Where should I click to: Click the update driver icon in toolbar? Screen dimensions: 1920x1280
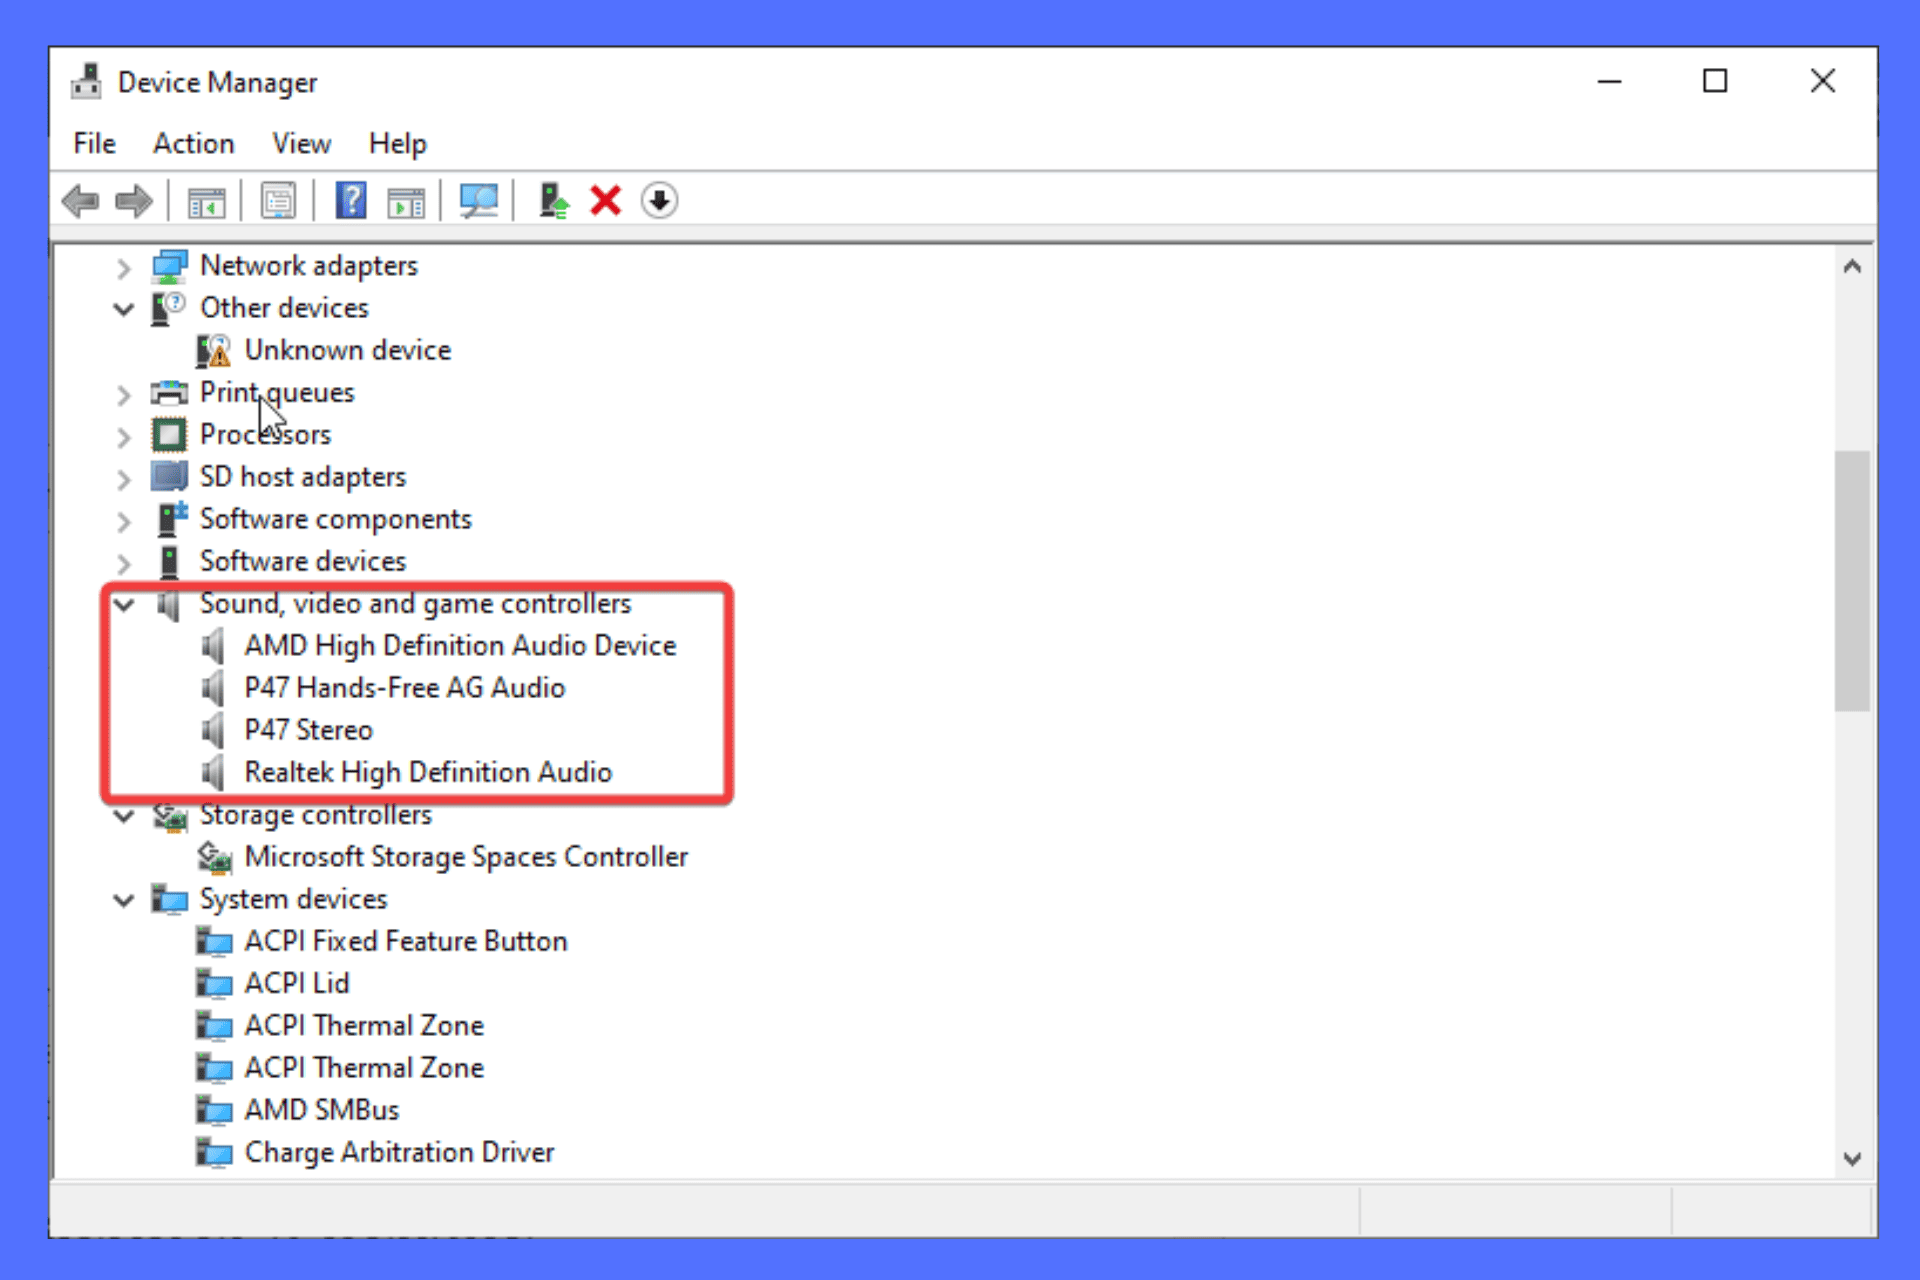click(554, 200)
